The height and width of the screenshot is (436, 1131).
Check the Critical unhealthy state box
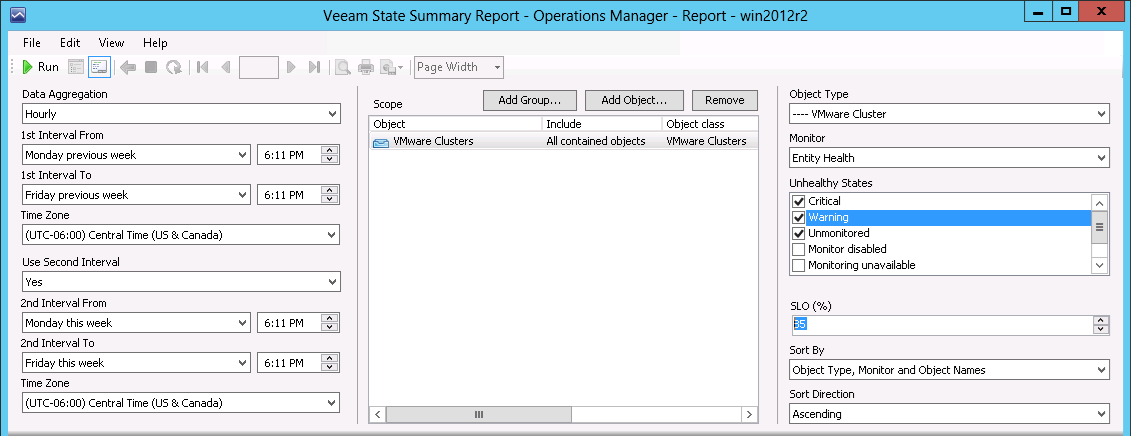click(798, 201)
